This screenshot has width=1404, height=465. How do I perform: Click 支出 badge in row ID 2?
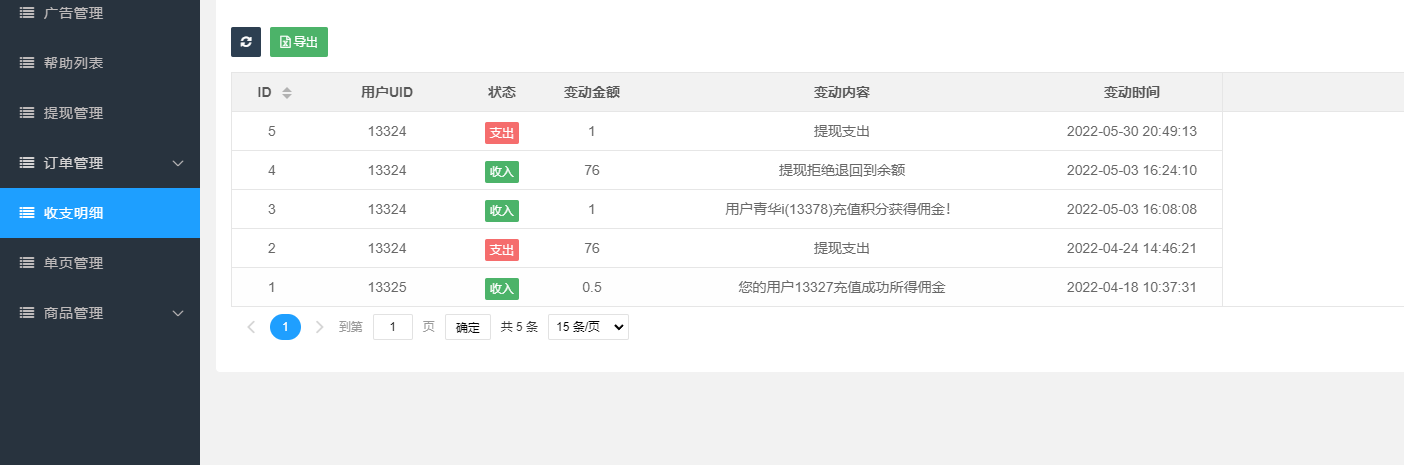pyautogui.click(x=502, y=249)
